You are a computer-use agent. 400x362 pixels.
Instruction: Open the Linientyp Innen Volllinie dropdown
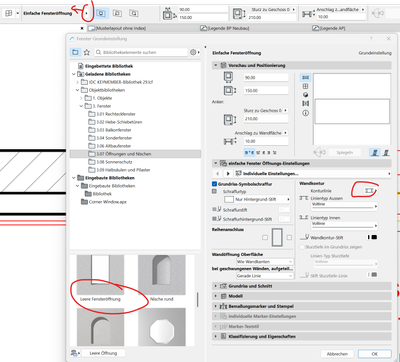[344, 226]
